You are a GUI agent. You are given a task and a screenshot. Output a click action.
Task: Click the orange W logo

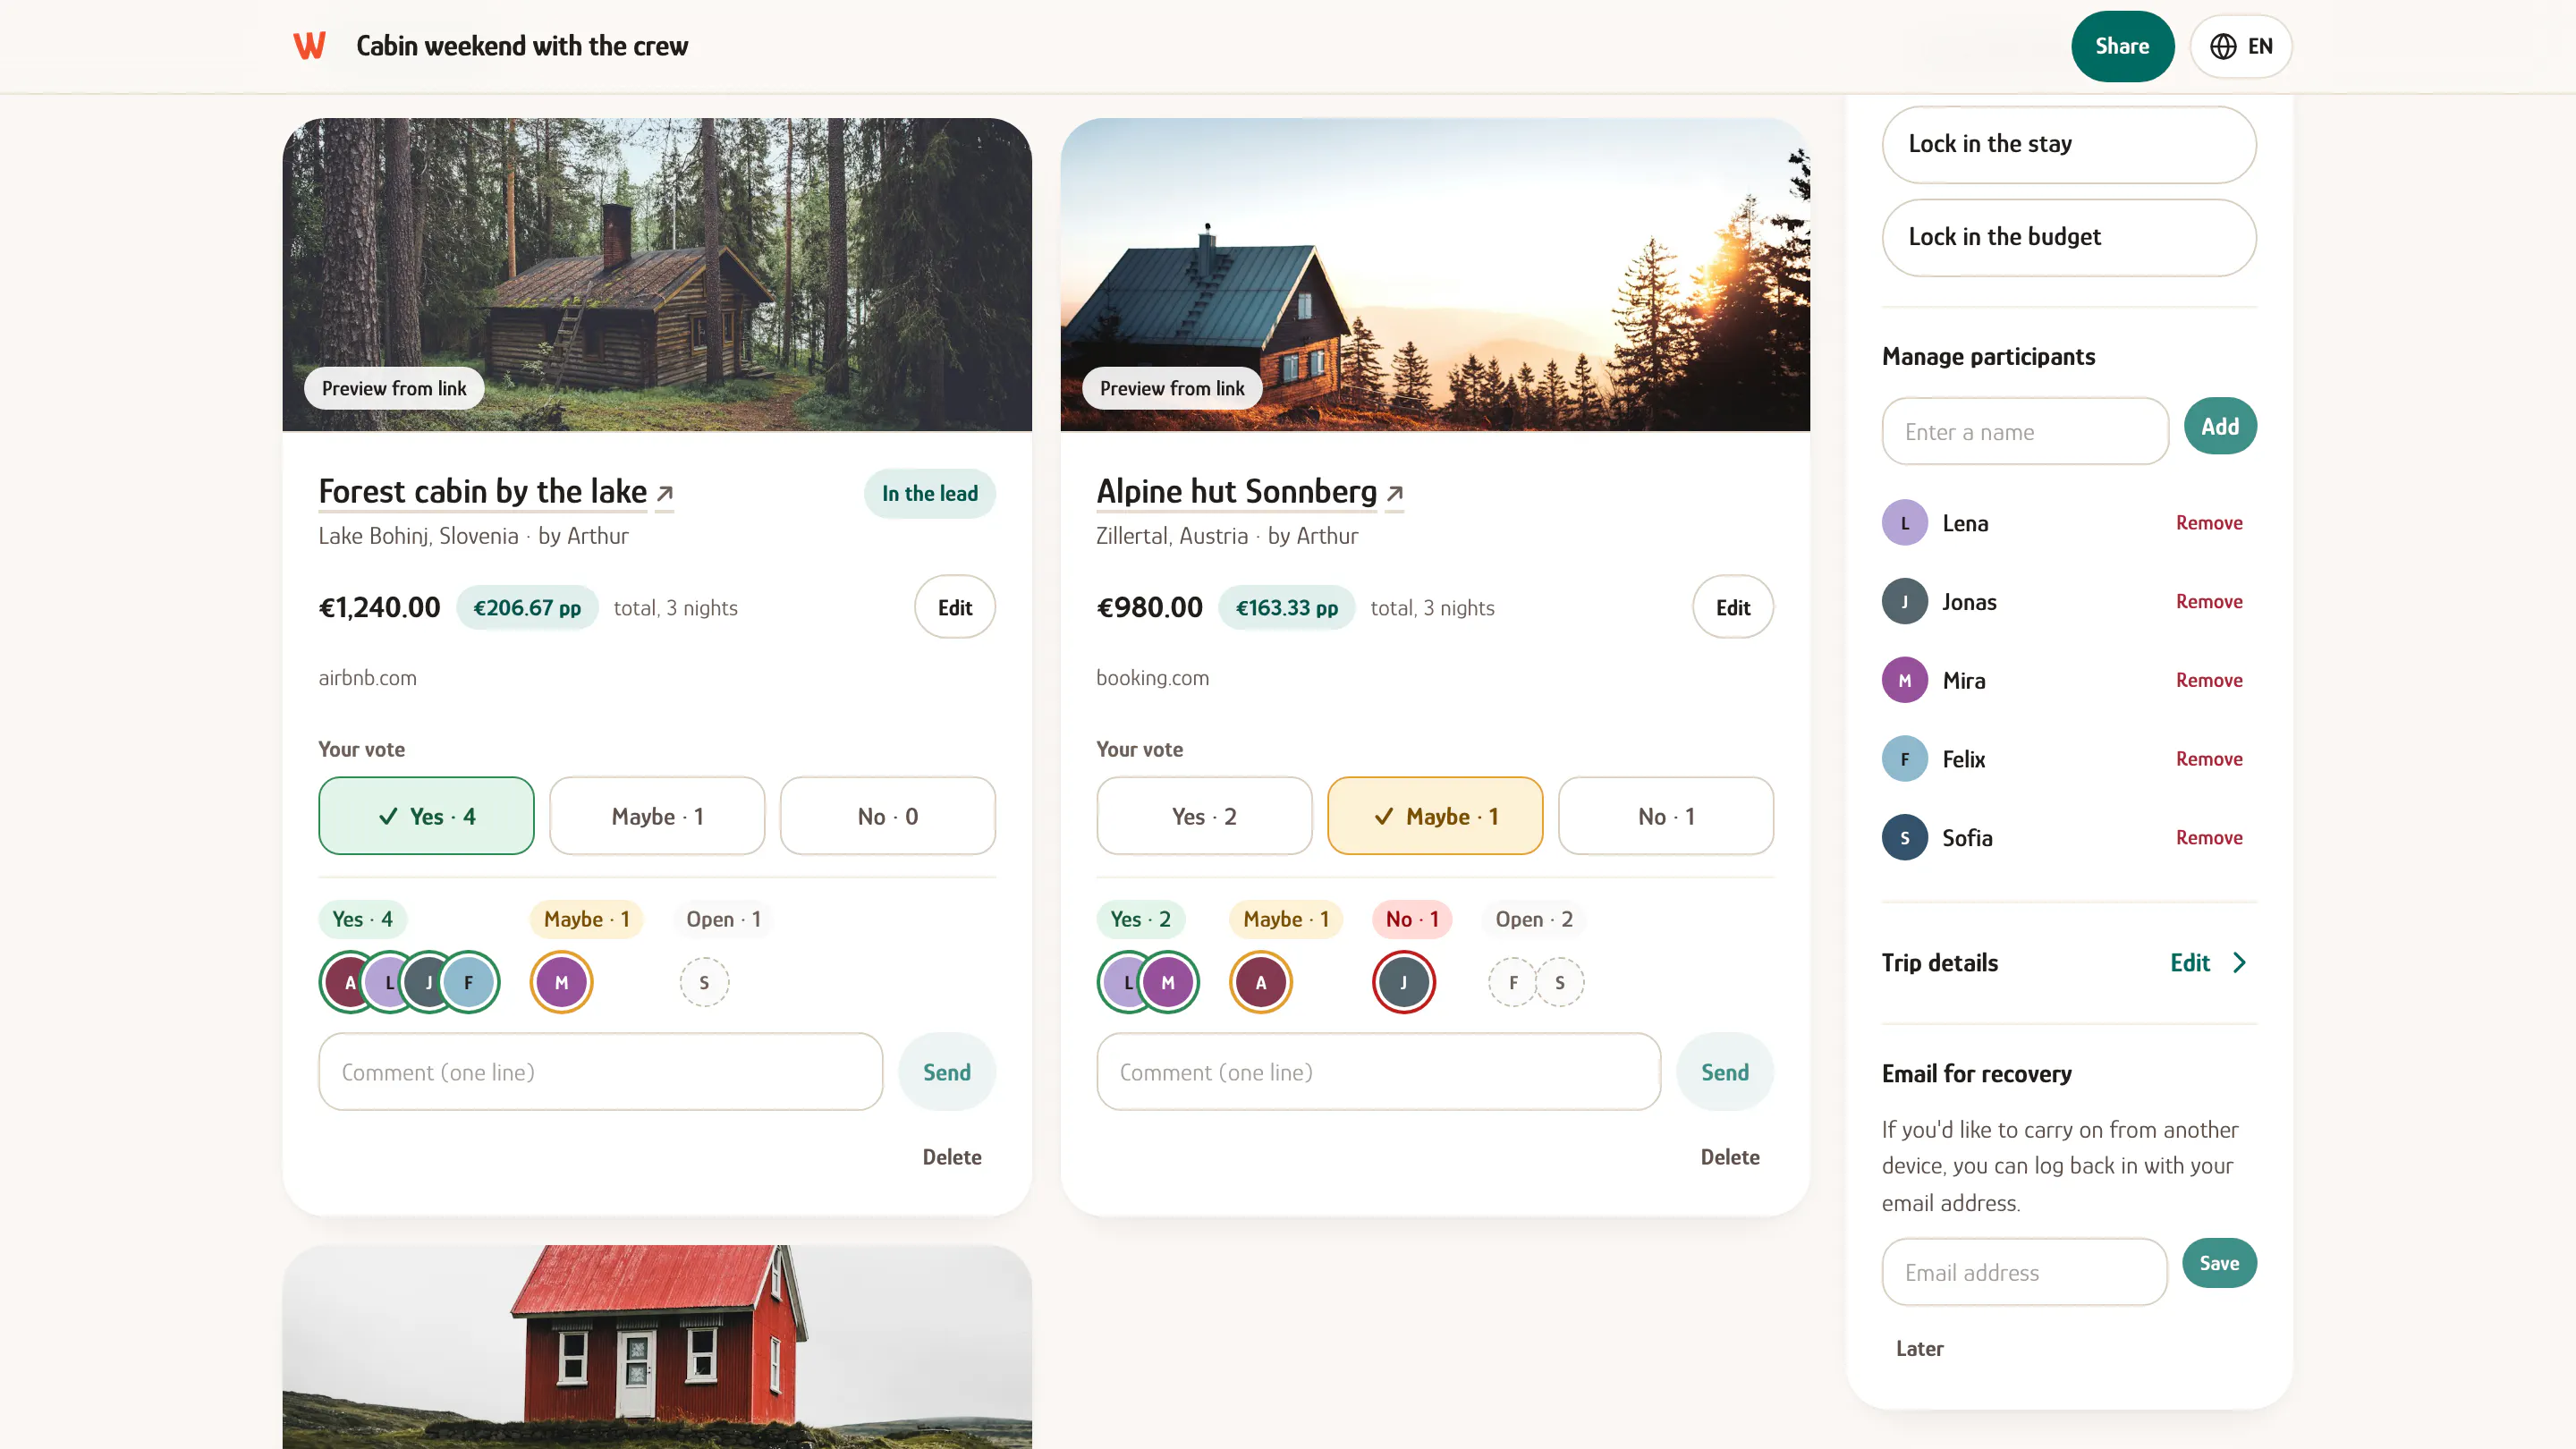[x=309, y=46]
